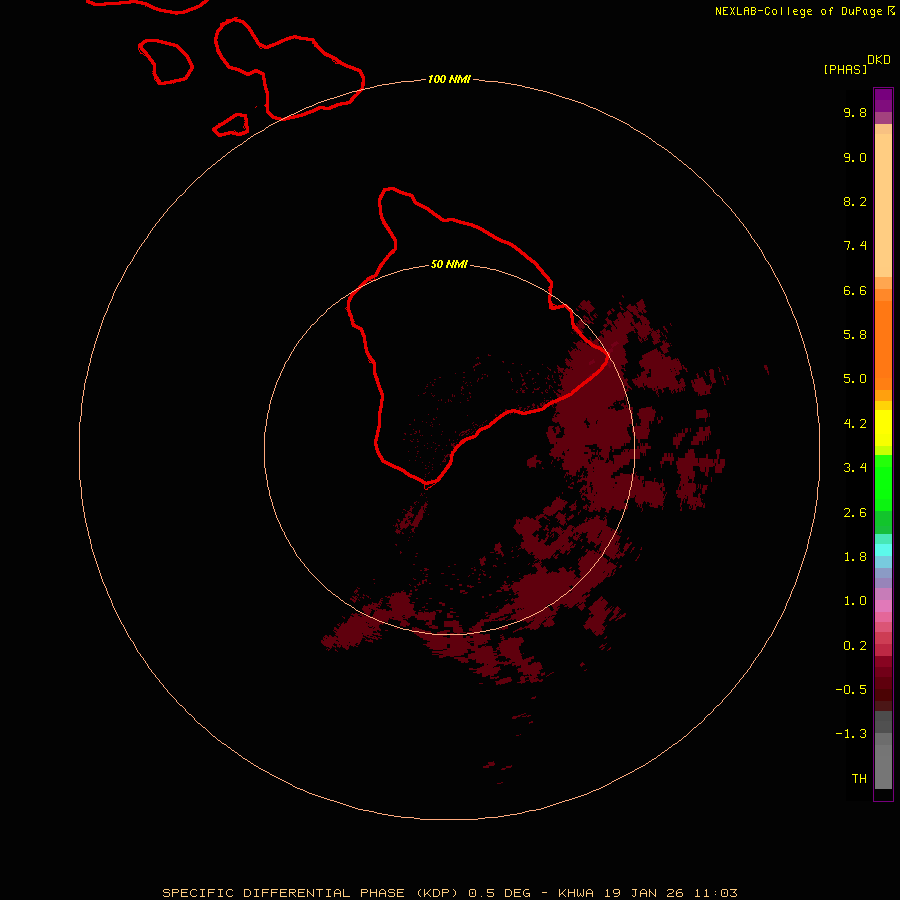Click the 9.8 value on the color scale
Screen dimensions: 900x900
[x=855, y=112]
